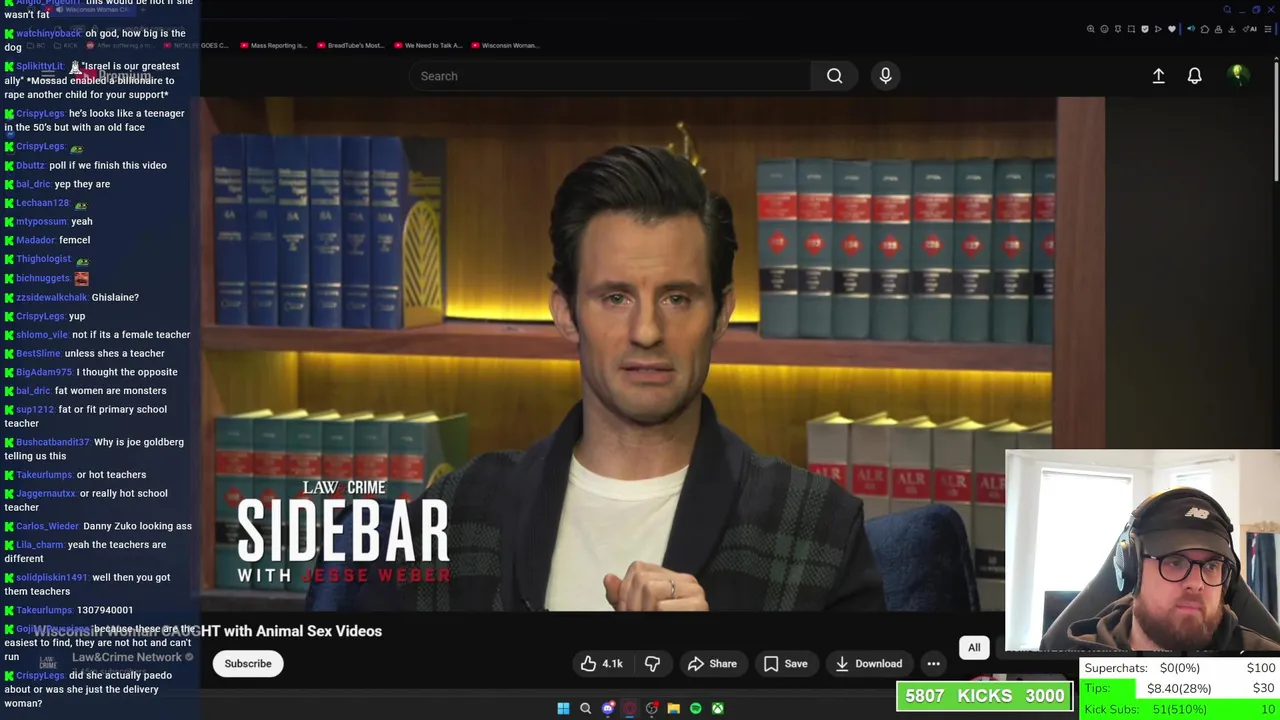Image resolution: width=1280 pixels, height=720 pixels.
Task: Click the extensions cube toolbar icon
Action: pos(1205,29)
